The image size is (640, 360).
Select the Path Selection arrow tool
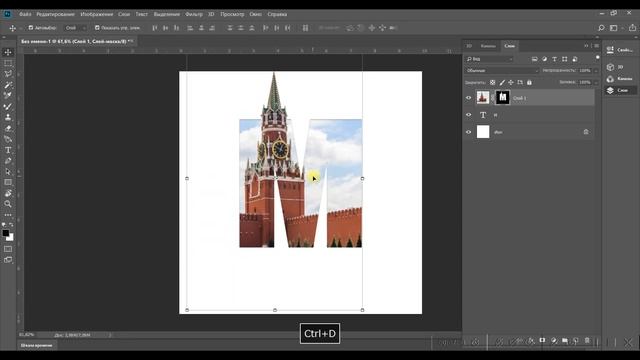(8, 171)
